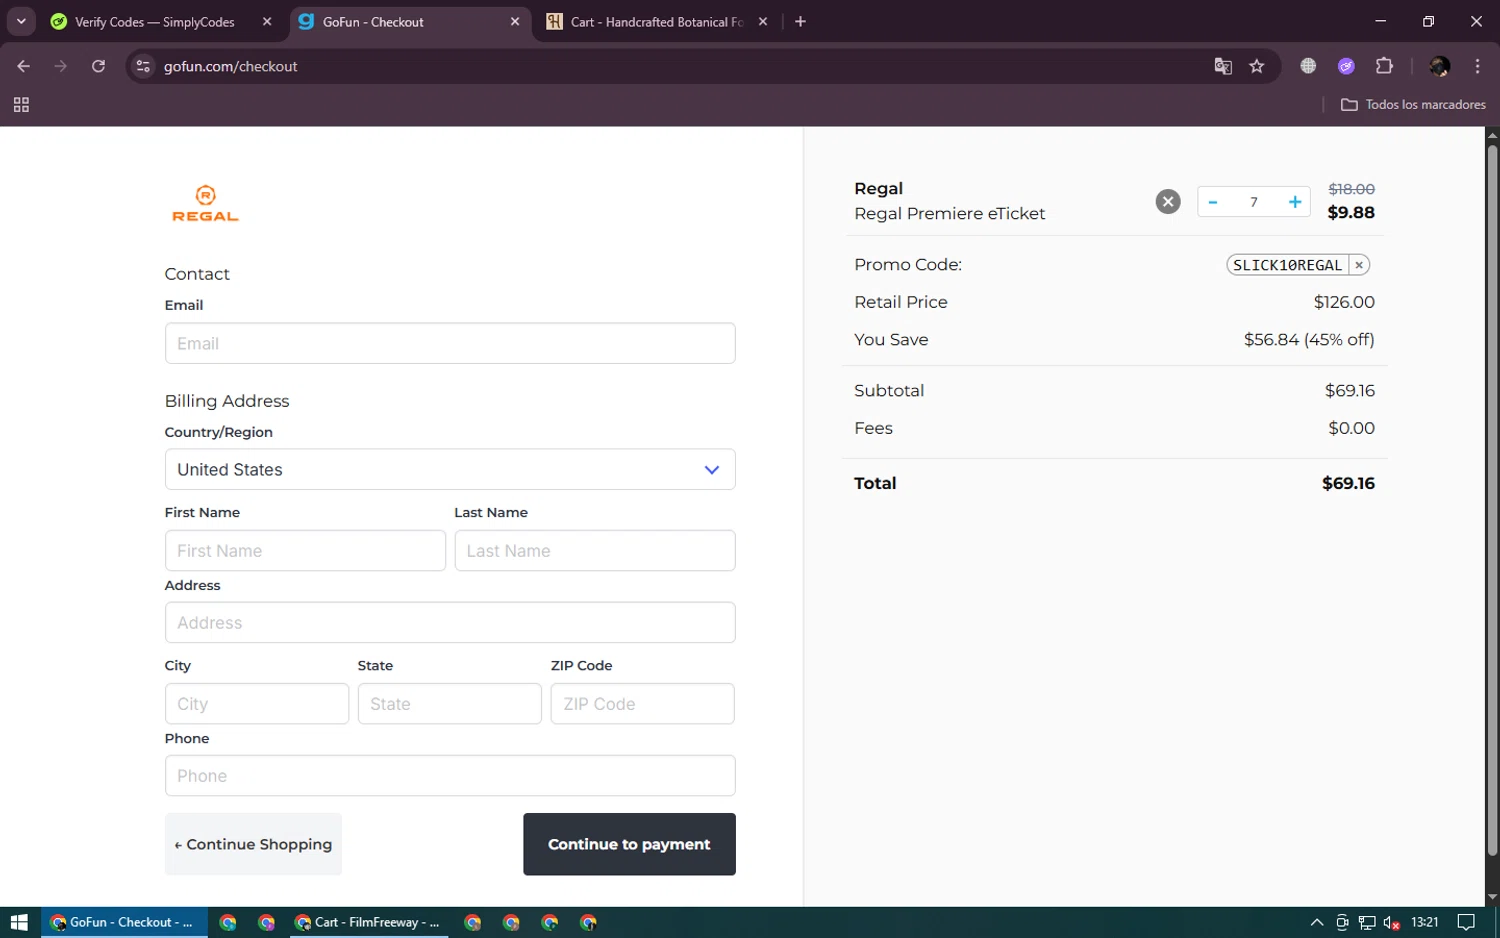1500x938 pixels.
Task: Open a new browser tab
Action: click(800, 21)
